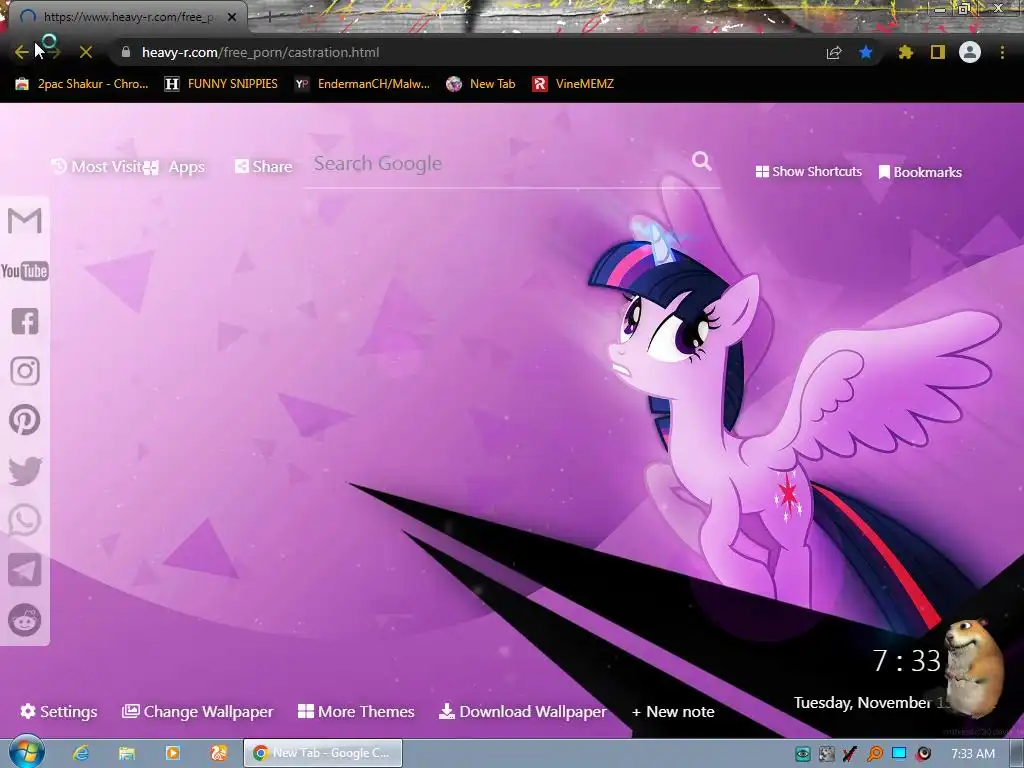Screen dimensions: 1024x768
Task: Close the current browser tab
Action: click(x=232, y=17)
